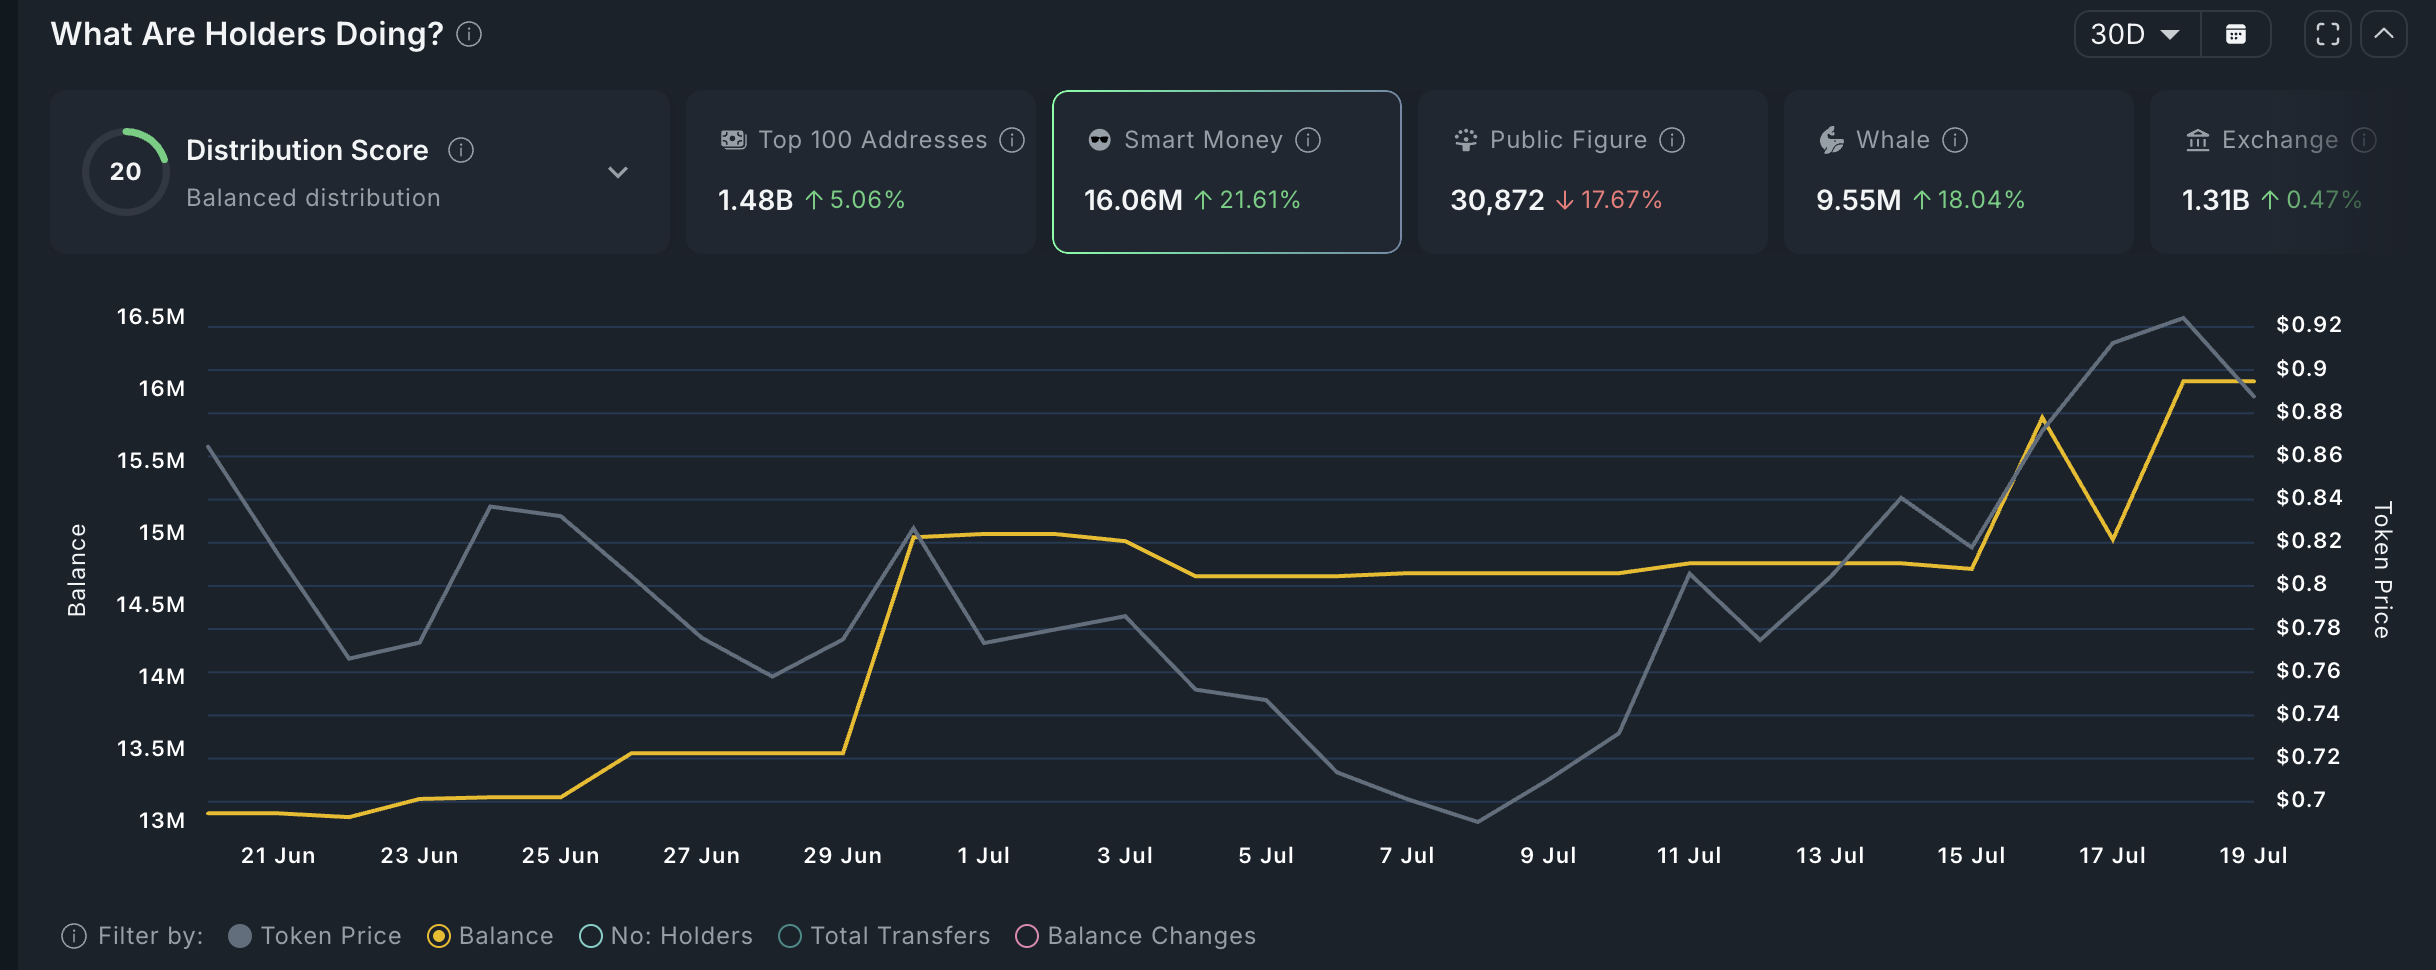Expand the Distribution Score chevron
2436x970 pixels.
point(618,172)
